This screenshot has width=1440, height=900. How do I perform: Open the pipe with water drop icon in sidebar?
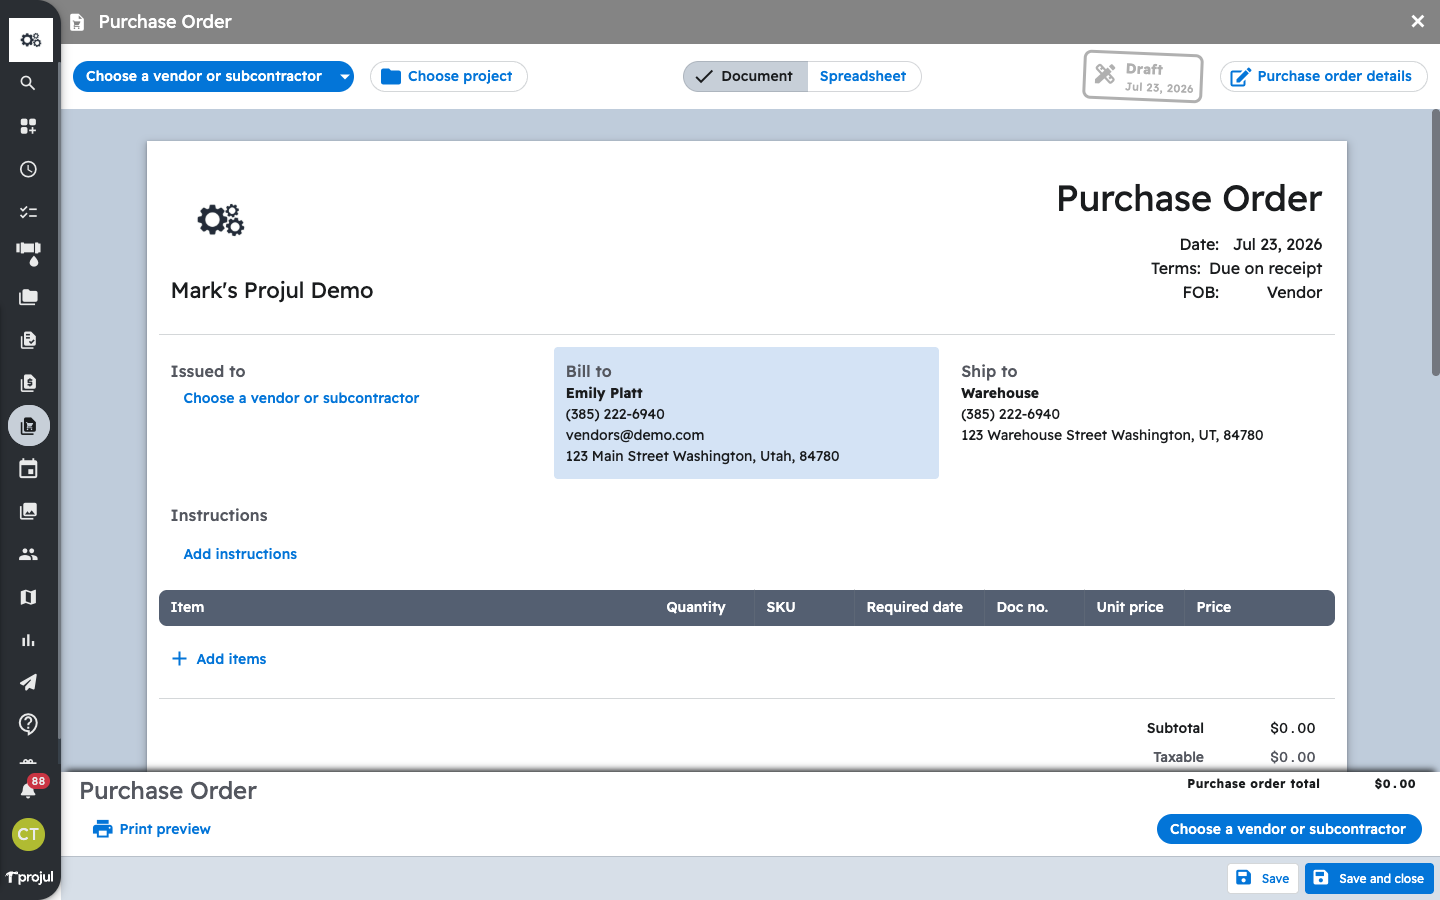[x=28, y=254]
